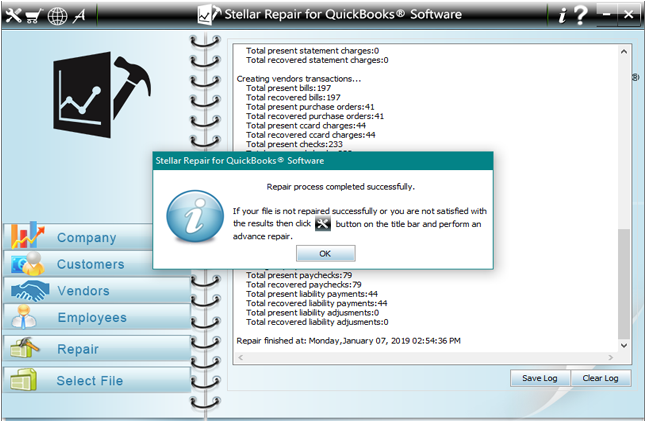Click the Customers people icon
The width and height of the screenshot is (645, 421).
(28, 264)
